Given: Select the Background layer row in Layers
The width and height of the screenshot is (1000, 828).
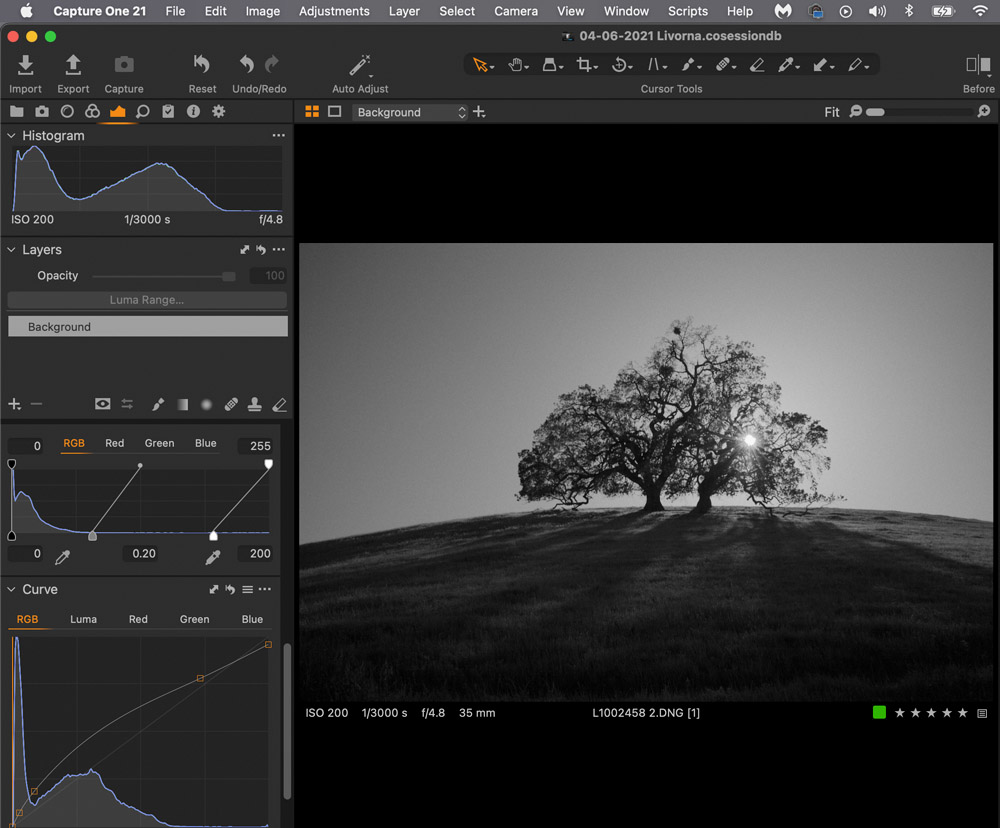Looking at the screenshot, I should [x=147, y=327].
